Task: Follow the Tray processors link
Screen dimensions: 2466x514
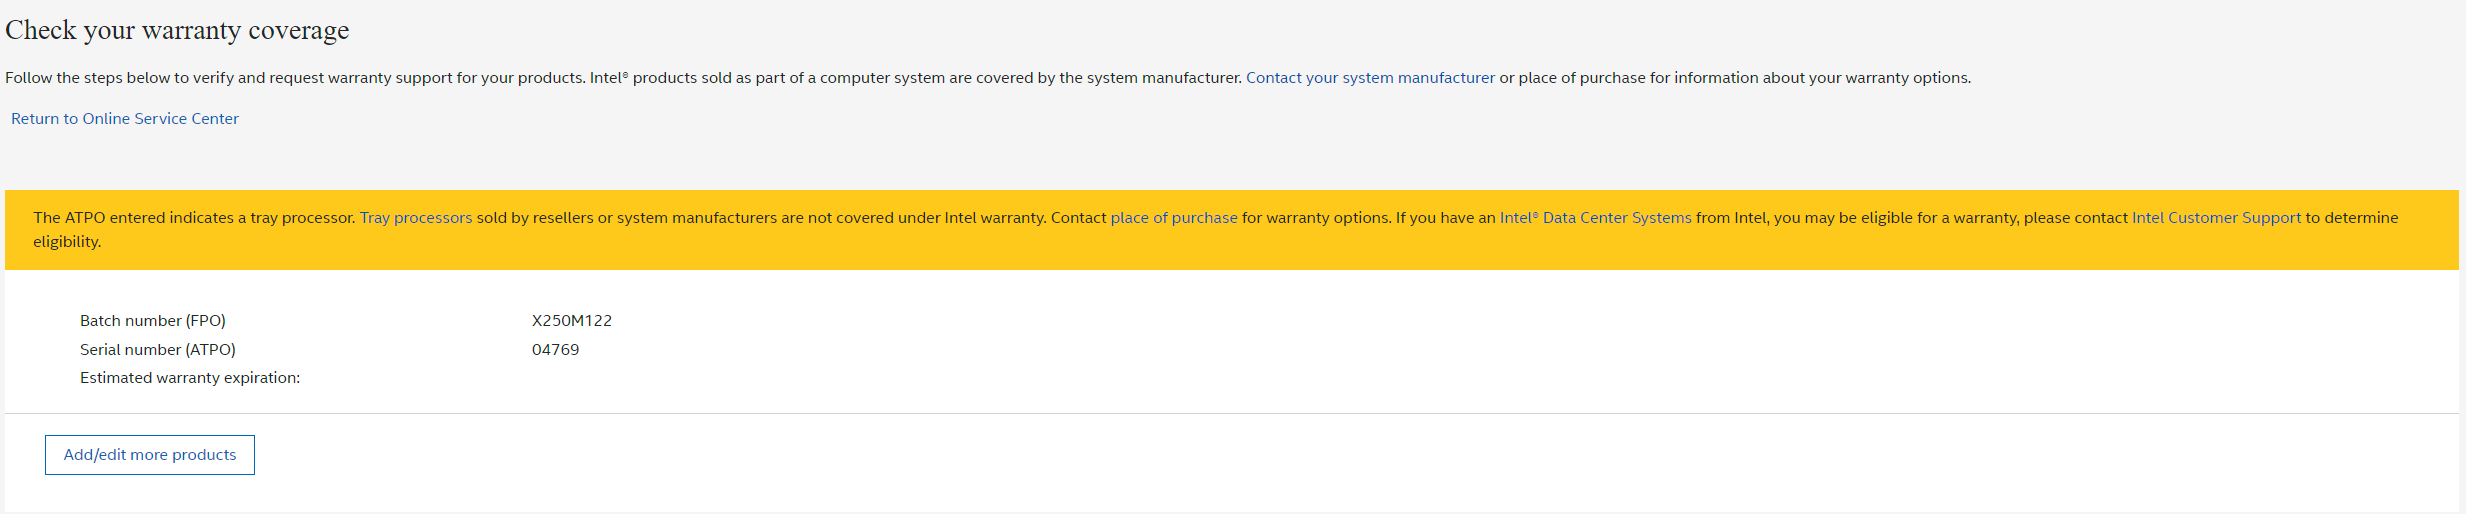Action: 416,218
